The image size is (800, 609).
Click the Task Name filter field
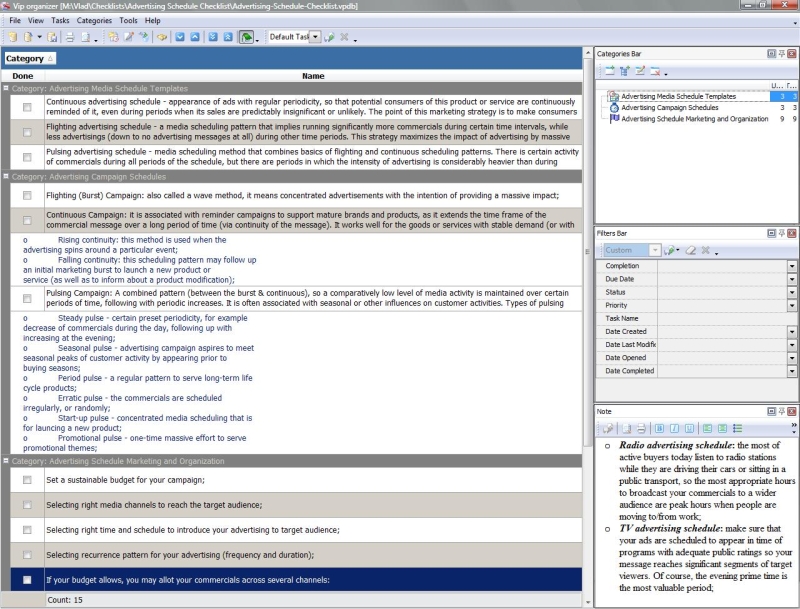tap(721, 318)
